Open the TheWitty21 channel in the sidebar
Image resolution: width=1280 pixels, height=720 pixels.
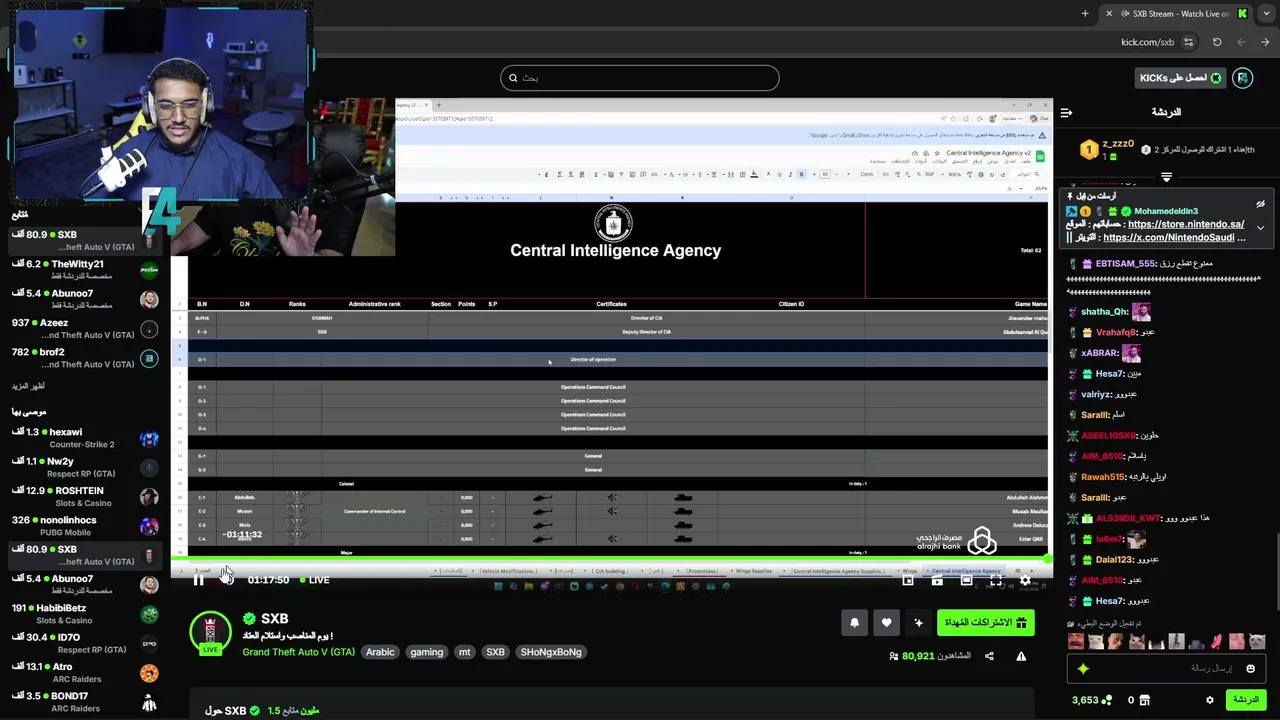[85, 270]
